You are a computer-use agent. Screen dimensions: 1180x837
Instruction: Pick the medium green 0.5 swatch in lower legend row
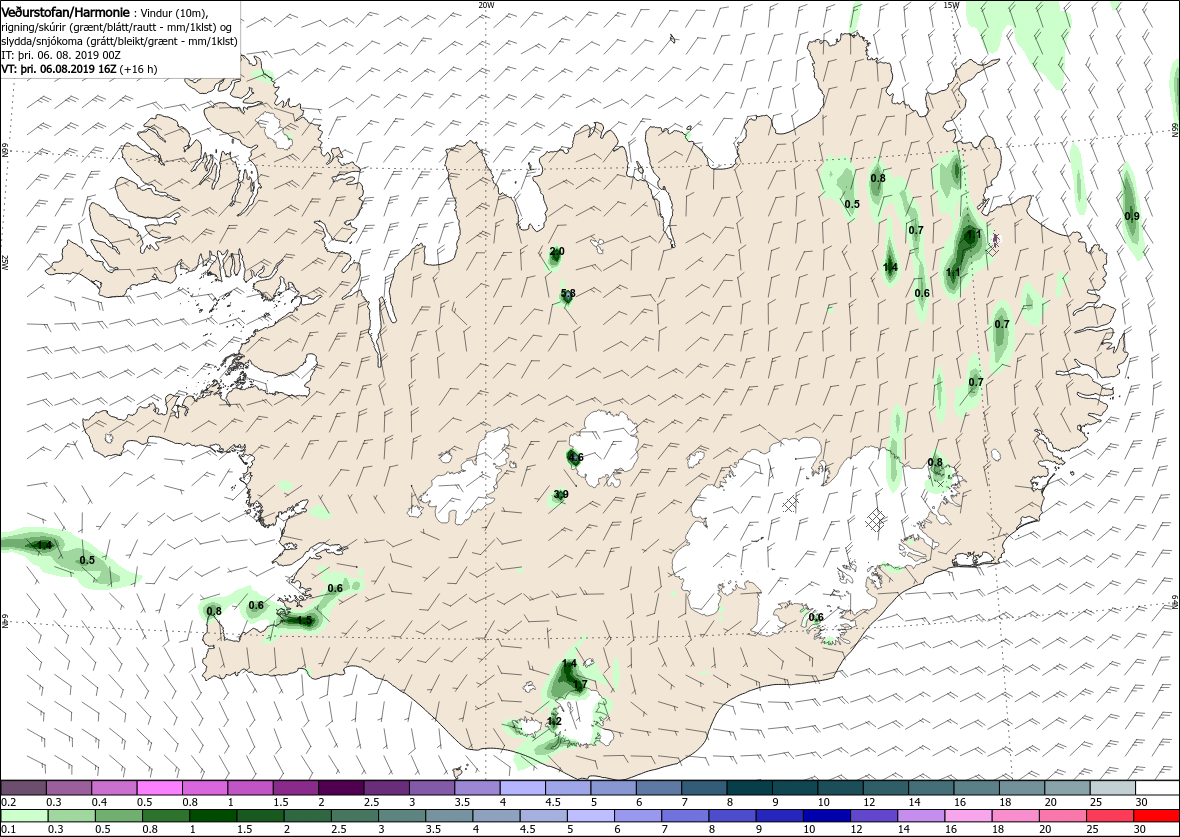tap(119, 817)
